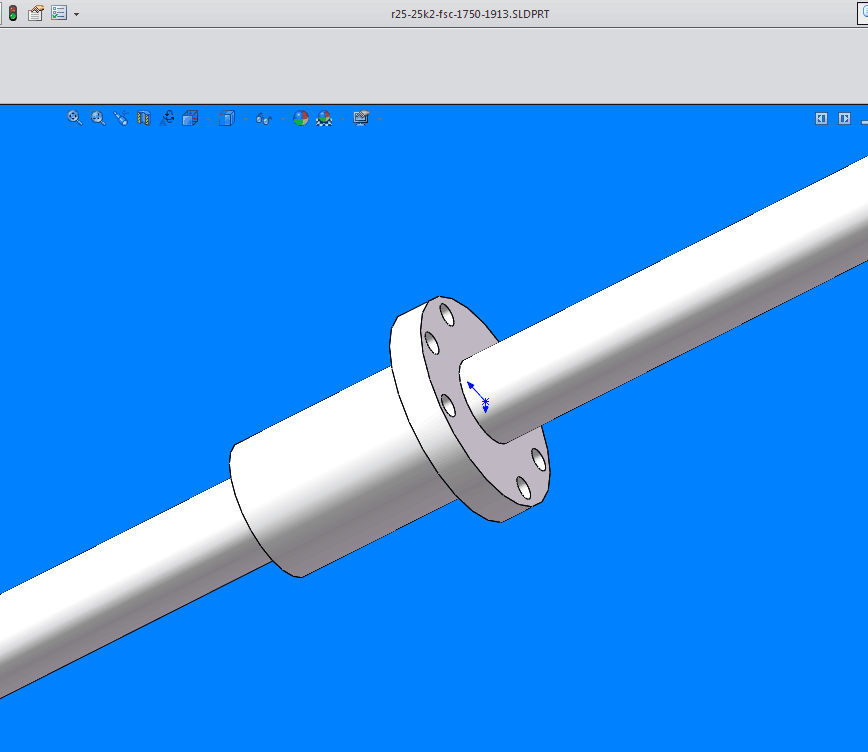Select the Zoom to Fit tool

tap(74, 118)
